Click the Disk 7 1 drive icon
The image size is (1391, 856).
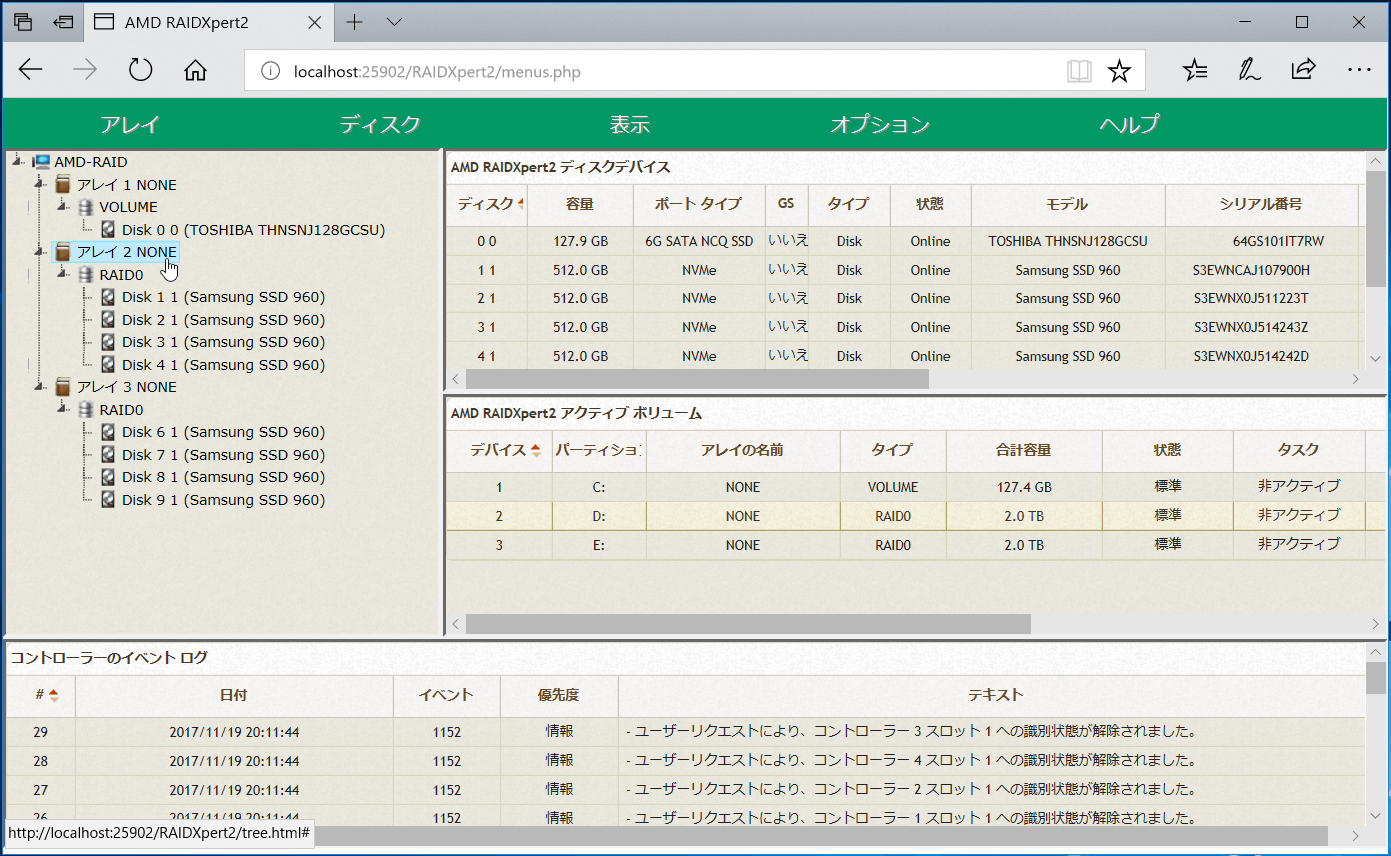pyautogui.click(x=109, y=455)
